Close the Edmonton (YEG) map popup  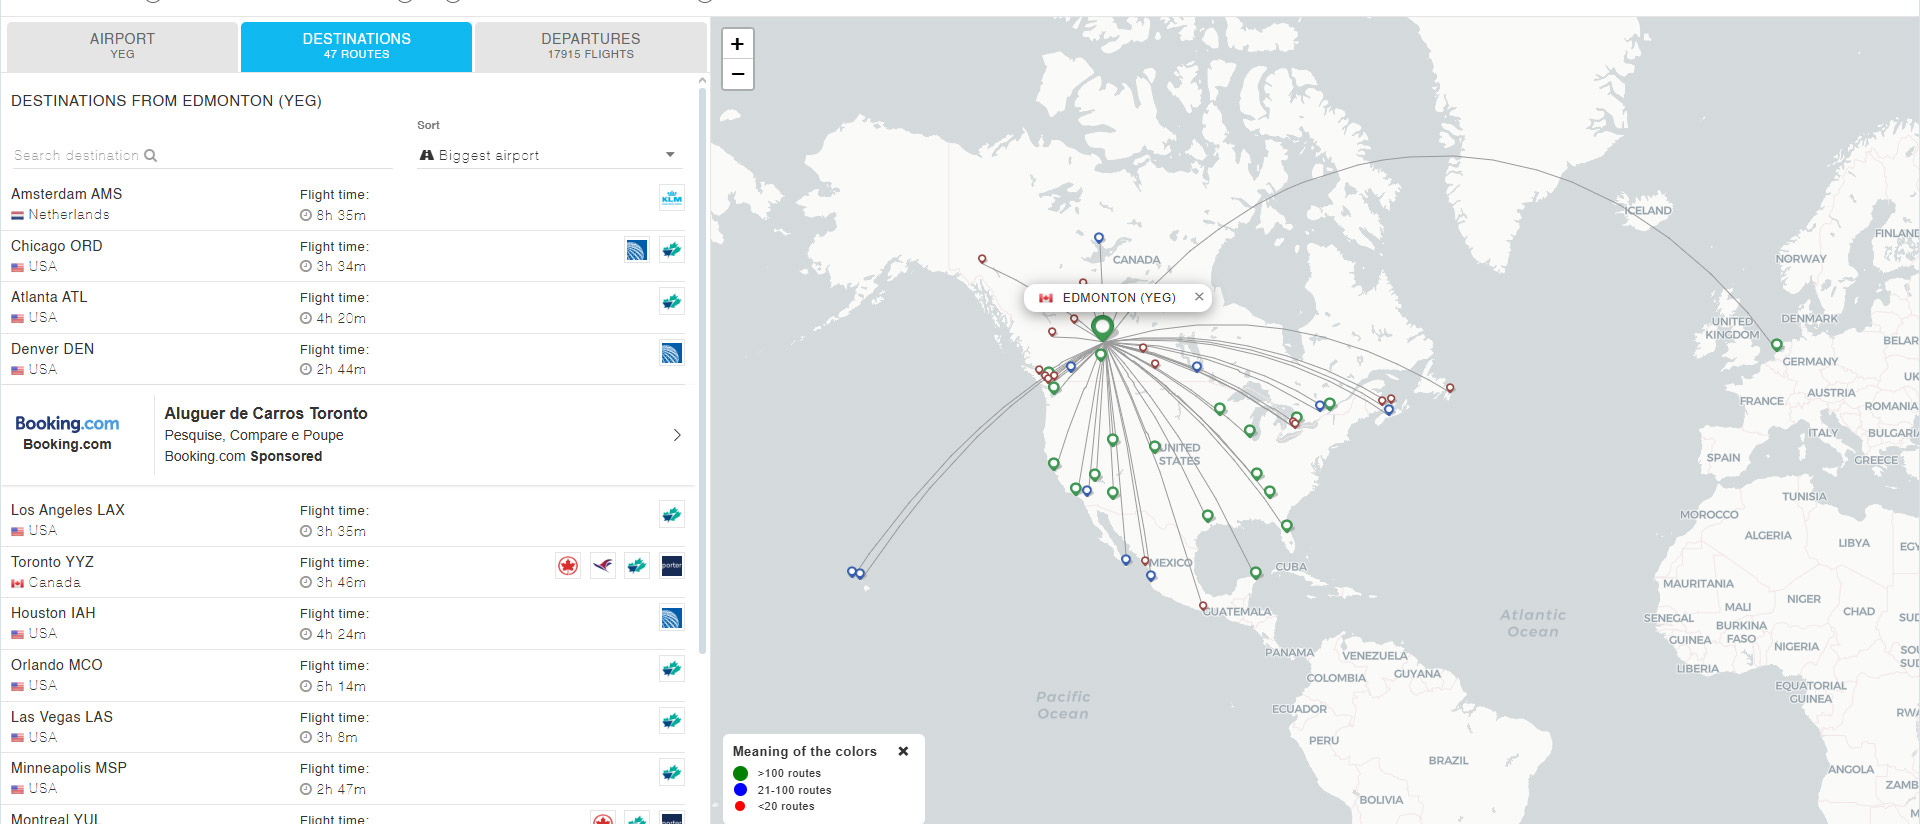pyautogui.click(x=1198, y=297)
